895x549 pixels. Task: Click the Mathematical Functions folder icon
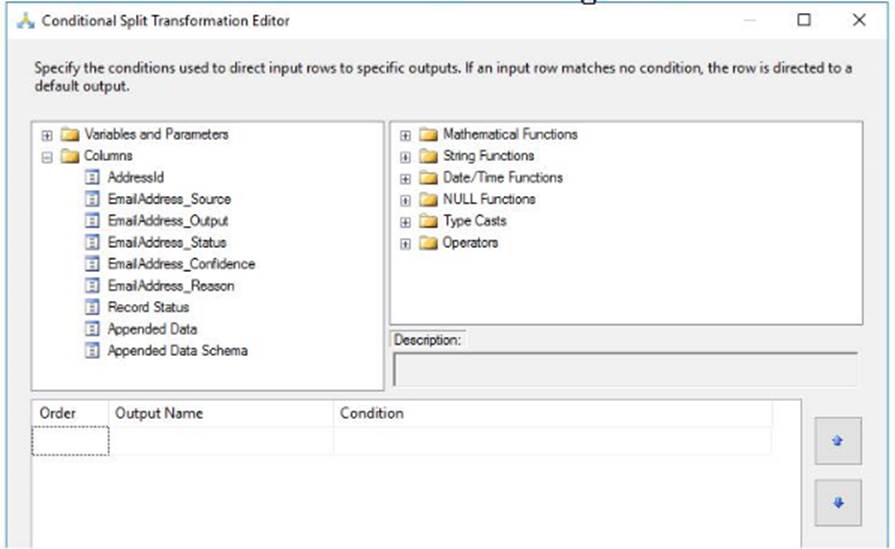[428, 134]
